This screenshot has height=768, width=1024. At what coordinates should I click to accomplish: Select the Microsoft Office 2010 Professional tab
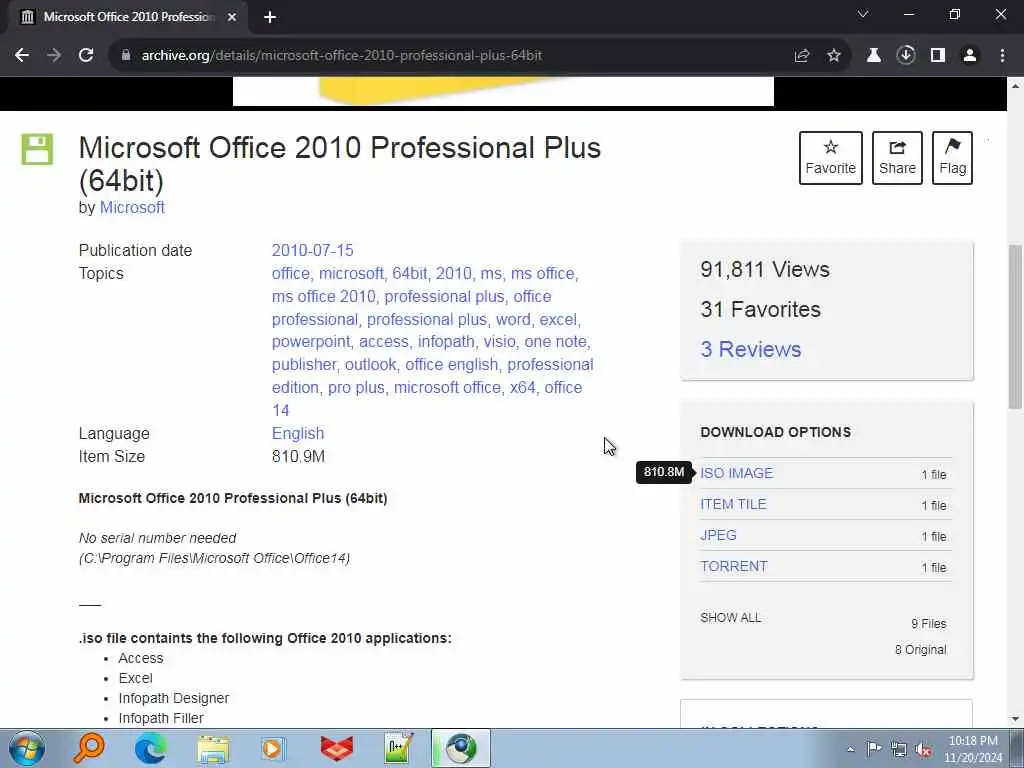pos(129,18)
